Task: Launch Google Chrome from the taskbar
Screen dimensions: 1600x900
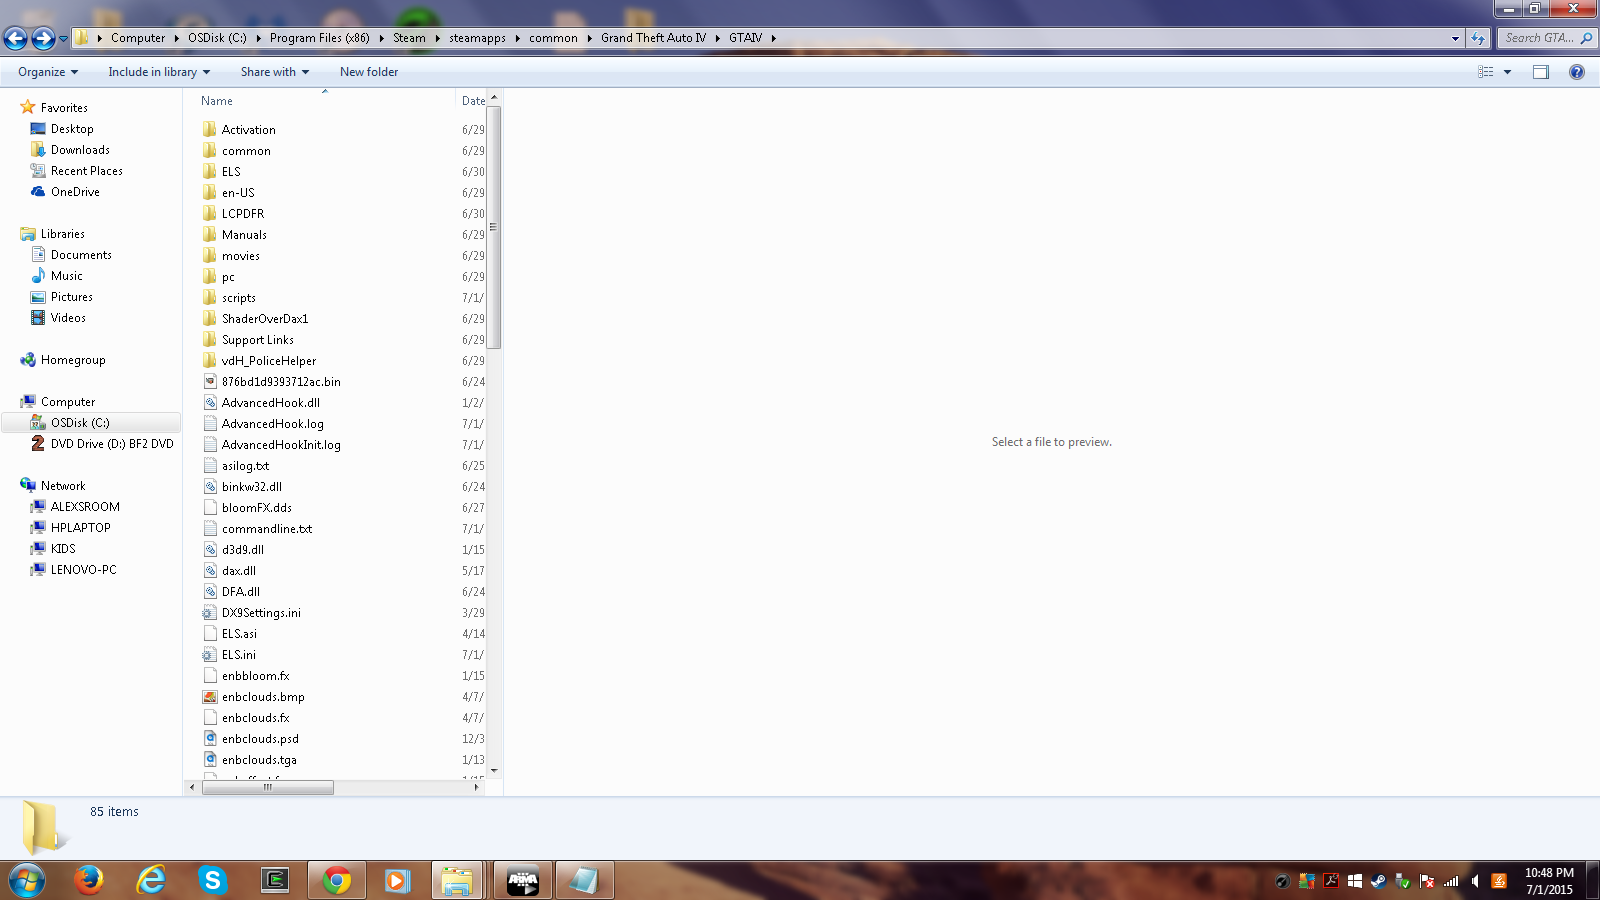Action: (337, 881)
